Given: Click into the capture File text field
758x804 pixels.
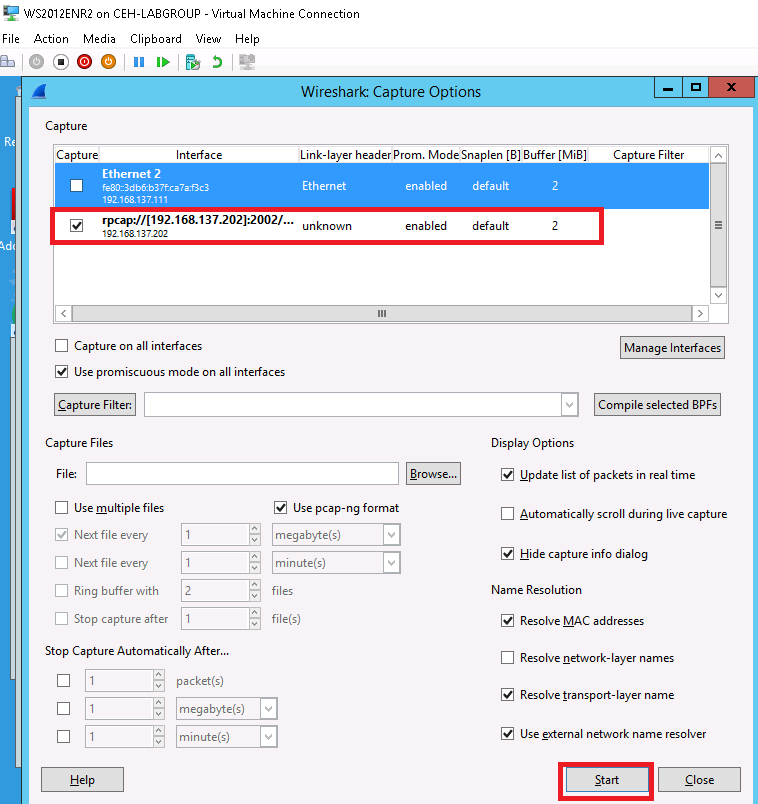Looking at the screenshot, I should [x=242, y=474].
